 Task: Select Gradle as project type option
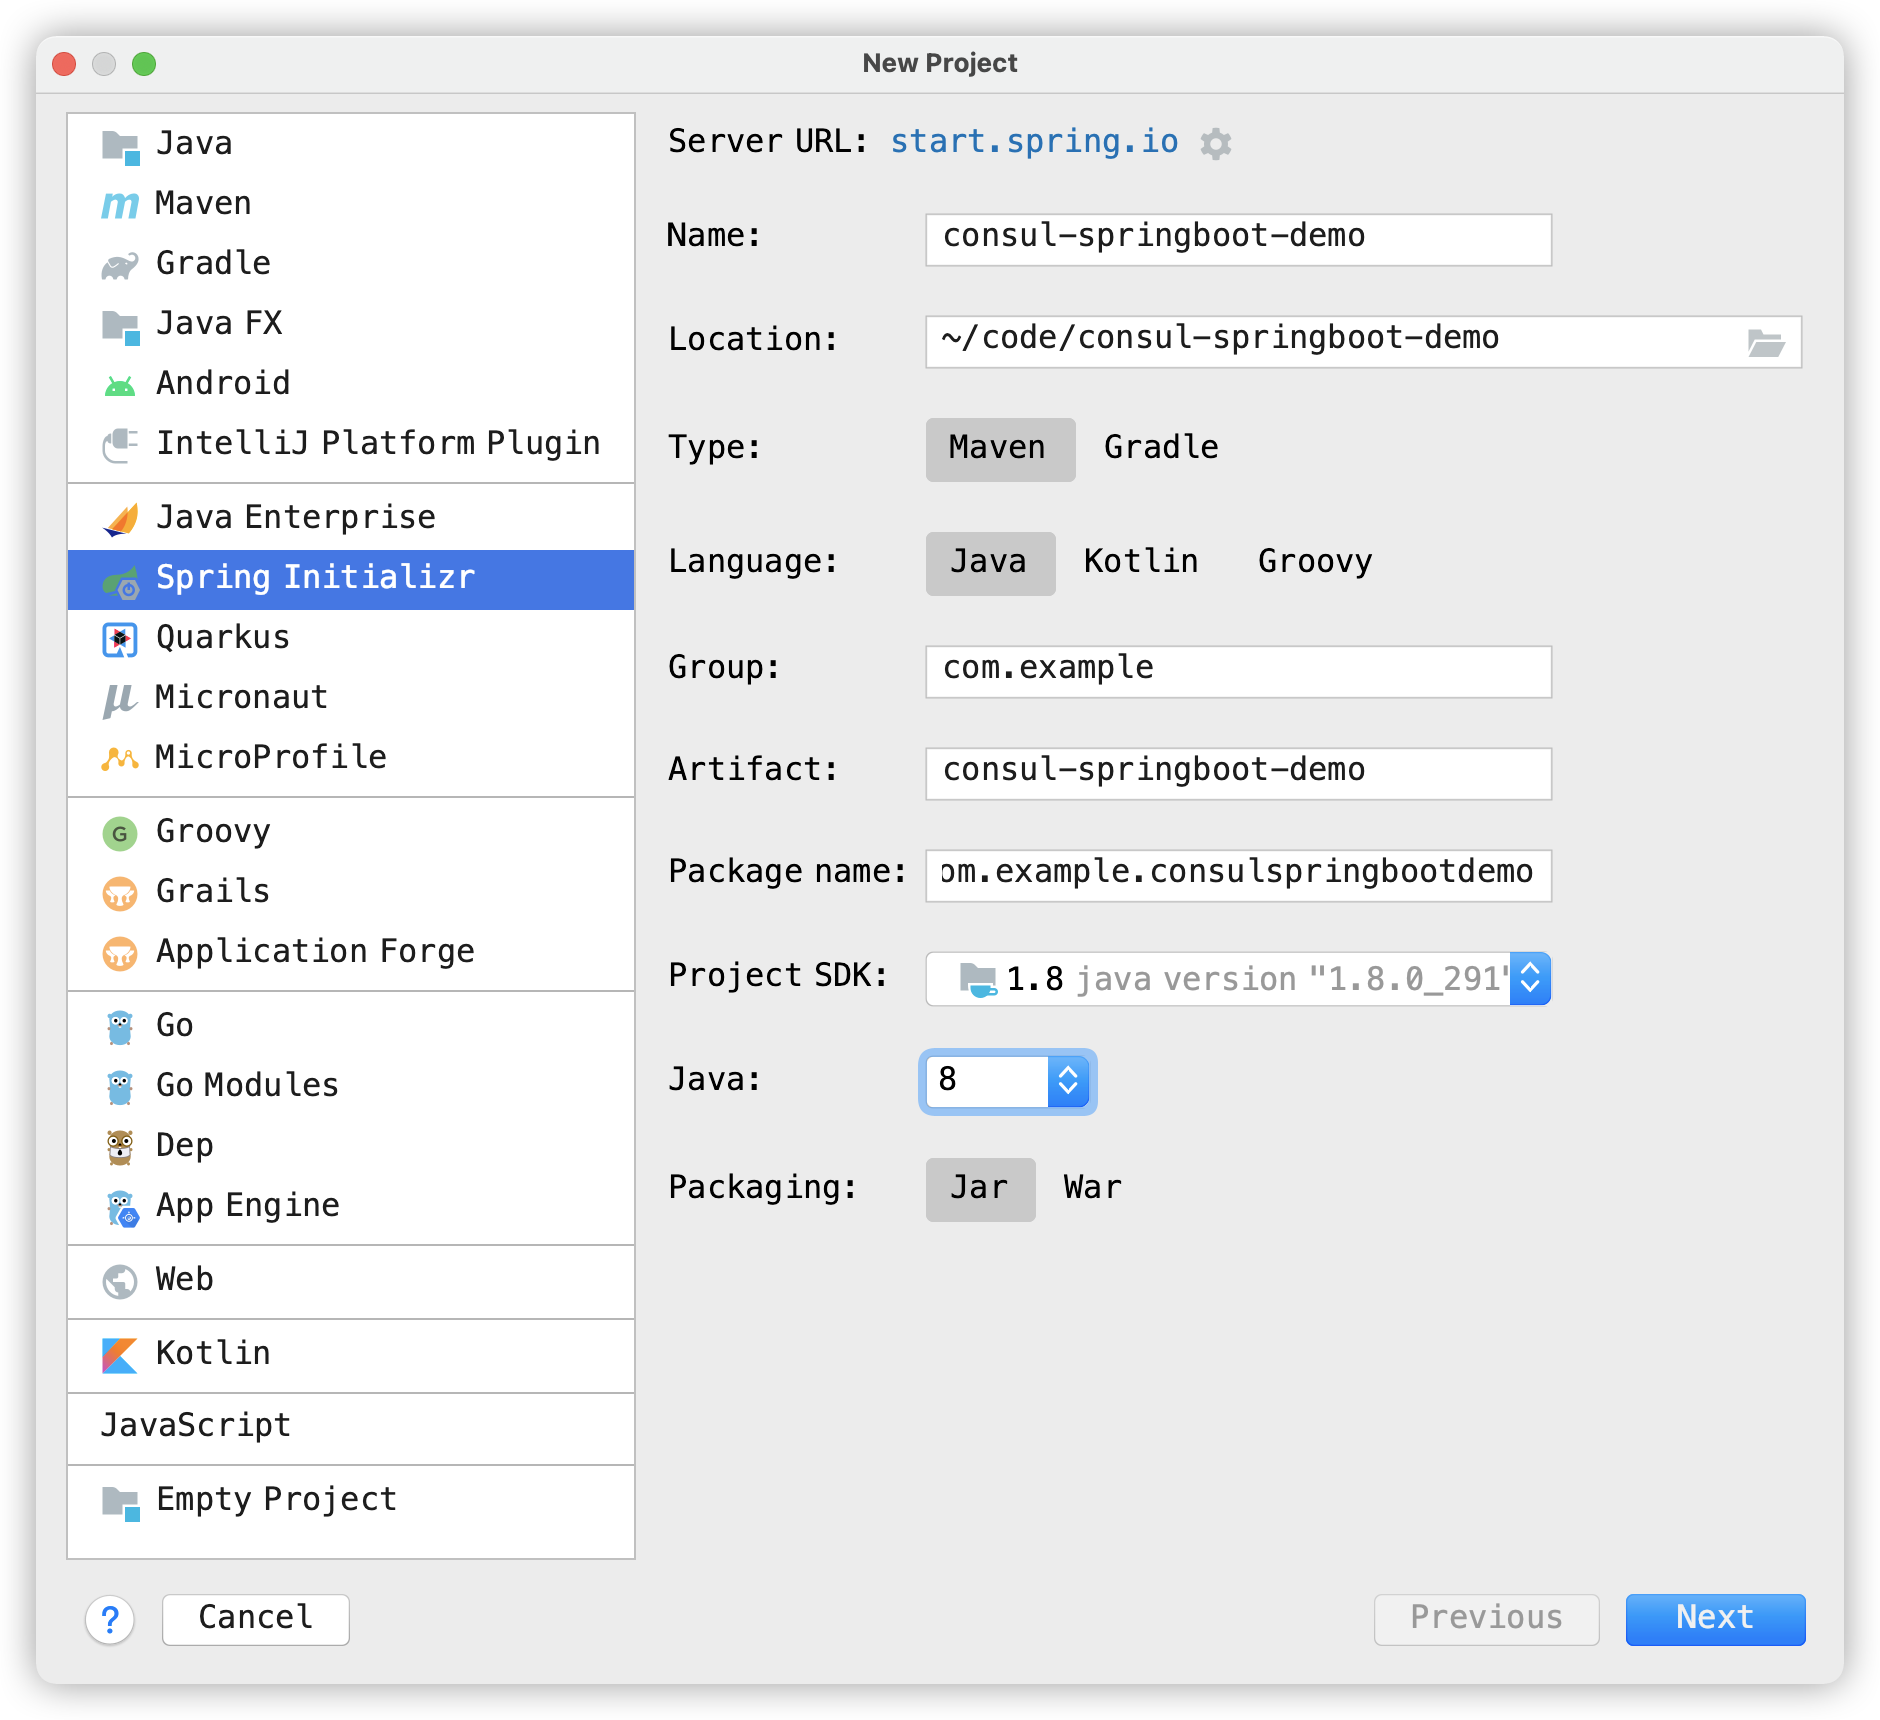point(1161,448)
